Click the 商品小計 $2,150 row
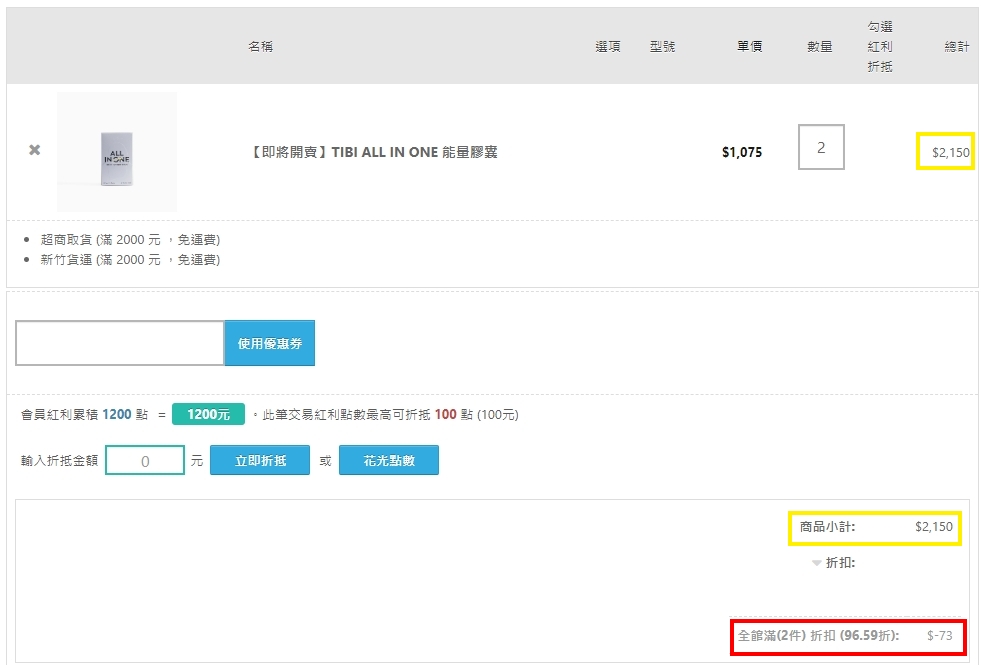 click(875, 527)
